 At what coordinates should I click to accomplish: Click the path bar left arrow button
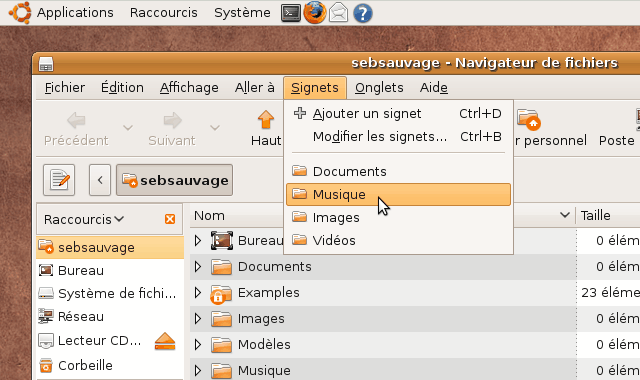click(100, 180)
